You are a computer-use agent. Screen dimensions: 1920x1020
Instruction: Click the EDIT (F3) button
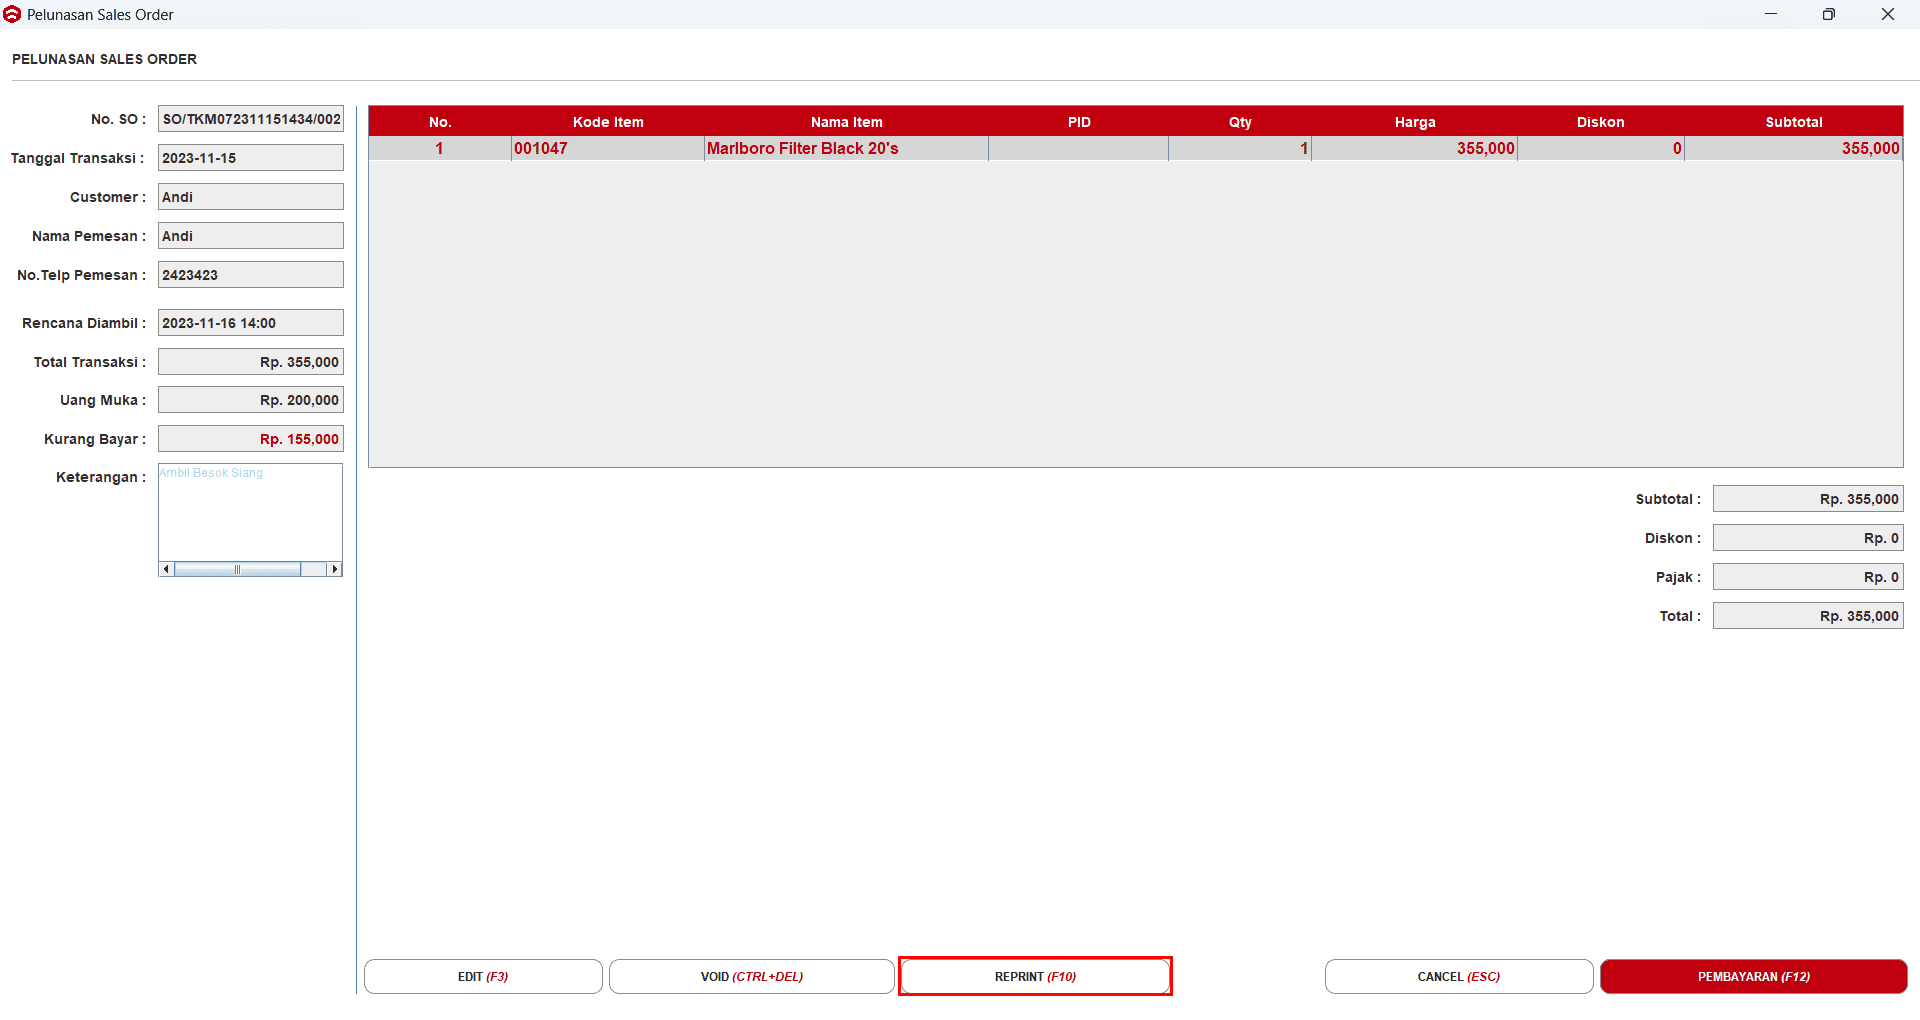[483, 976]
